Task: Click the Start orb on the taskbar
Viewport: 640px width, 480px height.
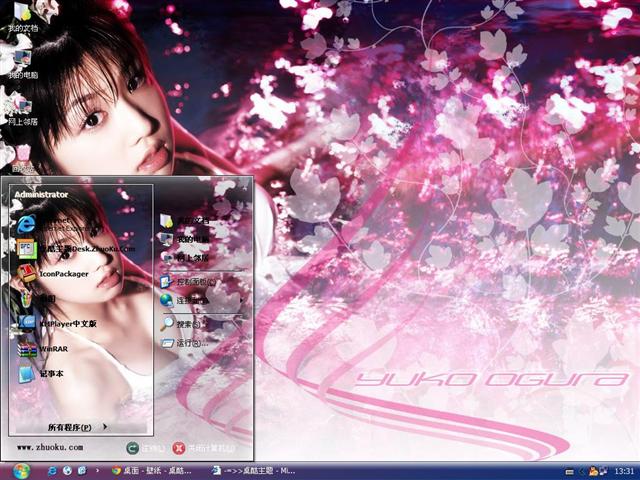Action: (x=22, y=469)
